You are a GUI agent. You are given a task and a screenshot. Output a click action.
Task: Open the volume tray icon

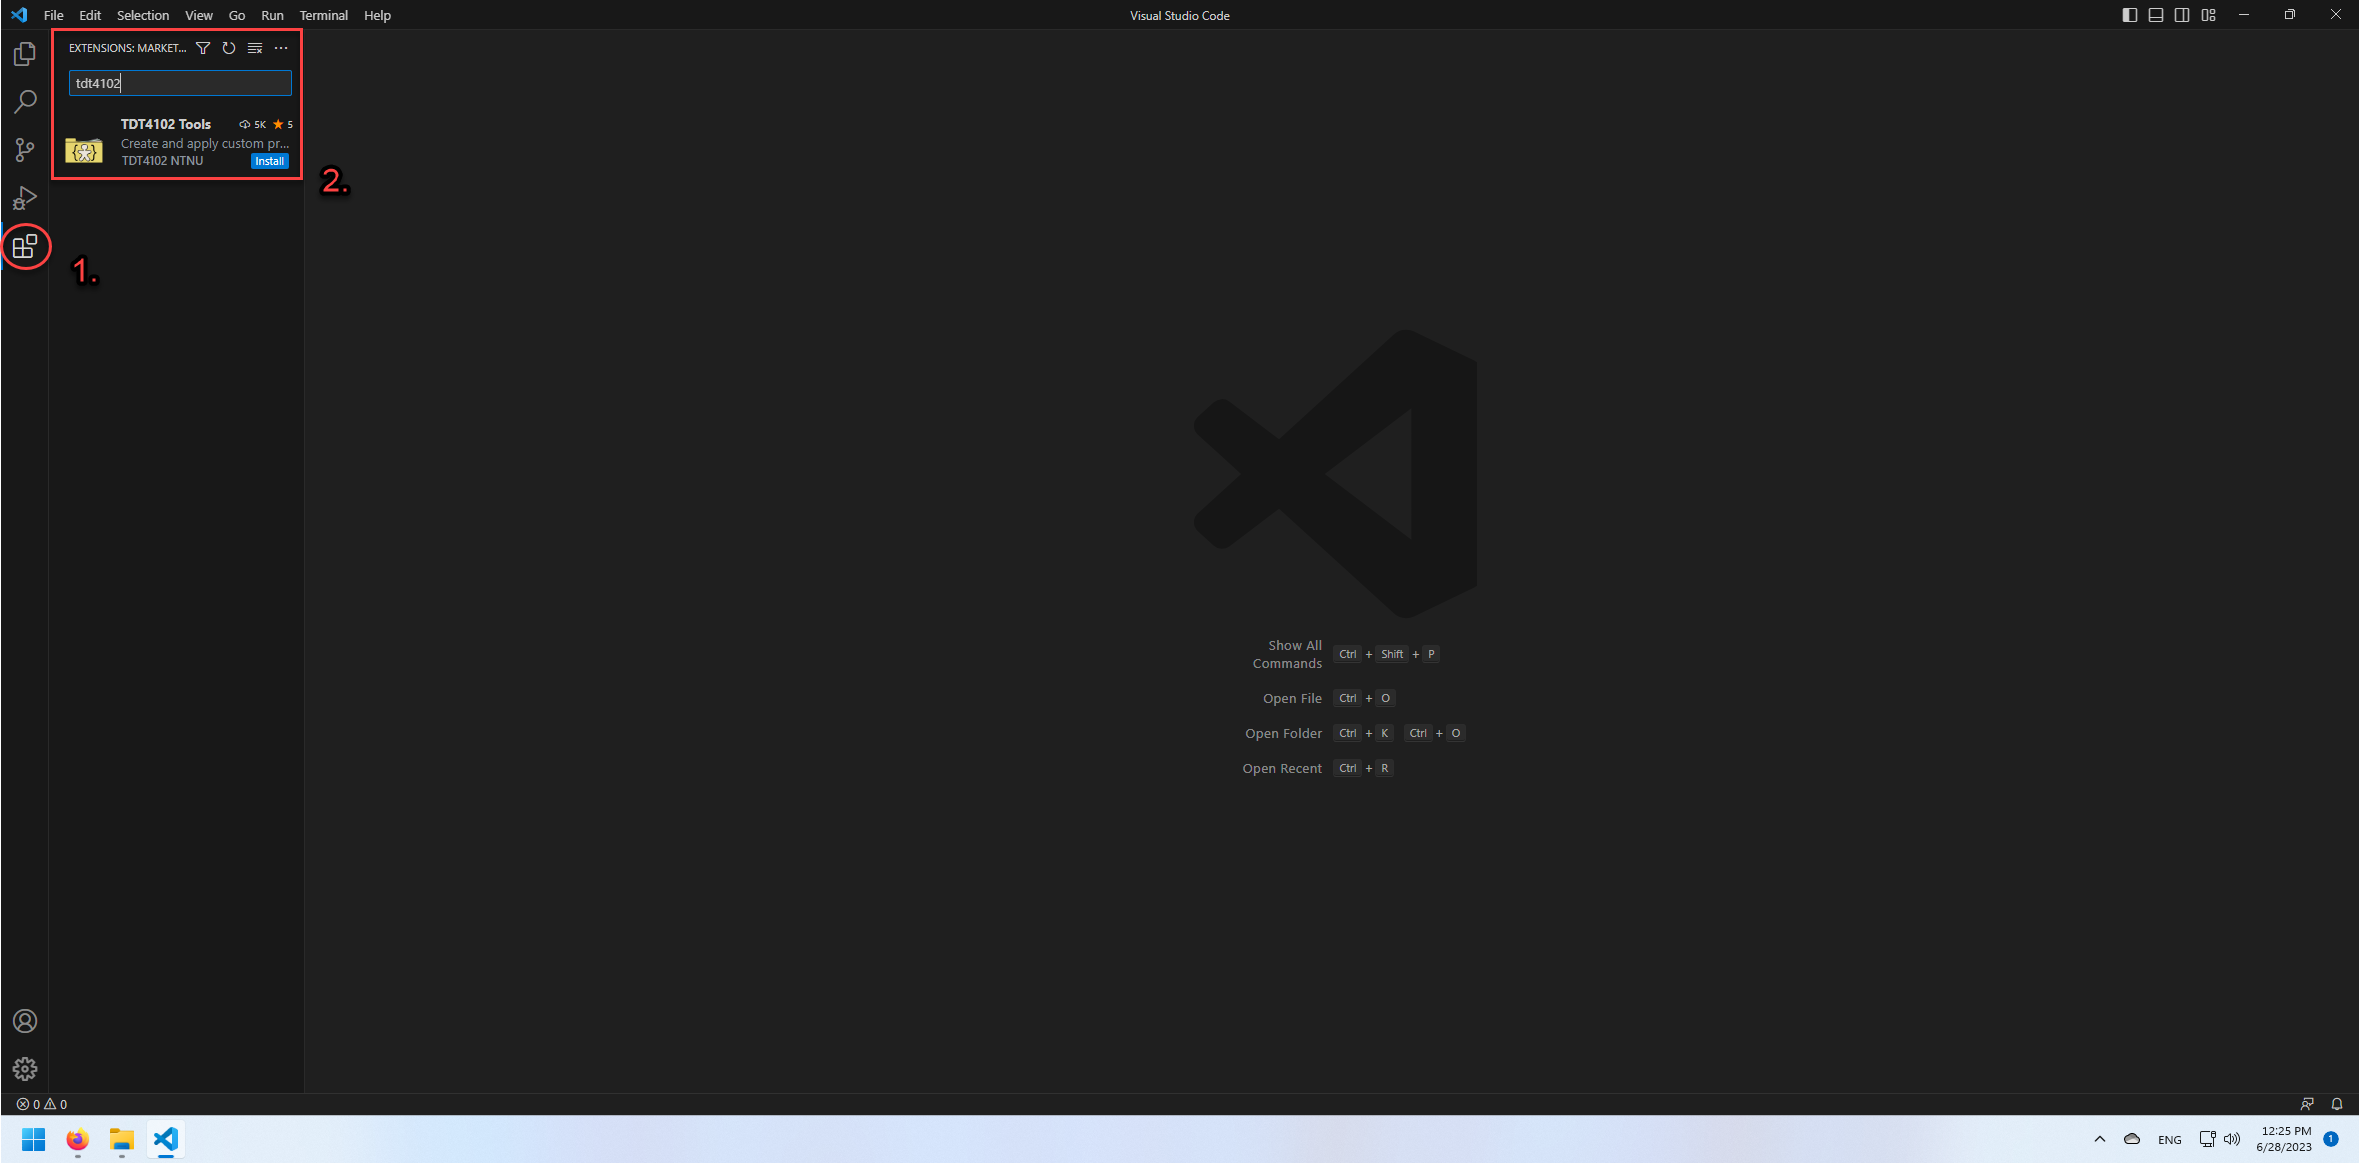[x=2232, y=1139]
